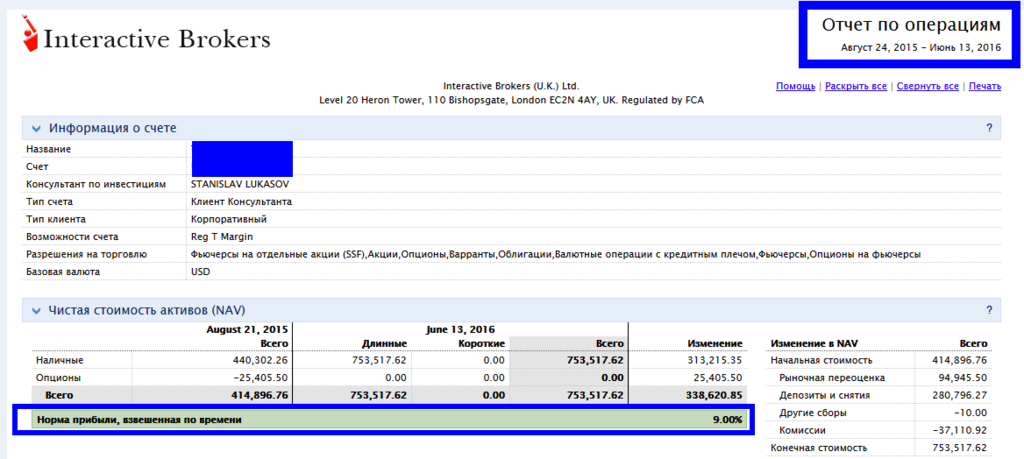Click the Чистая стоимость активов (NAV) header title
The image size is (1024, 459).
[147, 310]
